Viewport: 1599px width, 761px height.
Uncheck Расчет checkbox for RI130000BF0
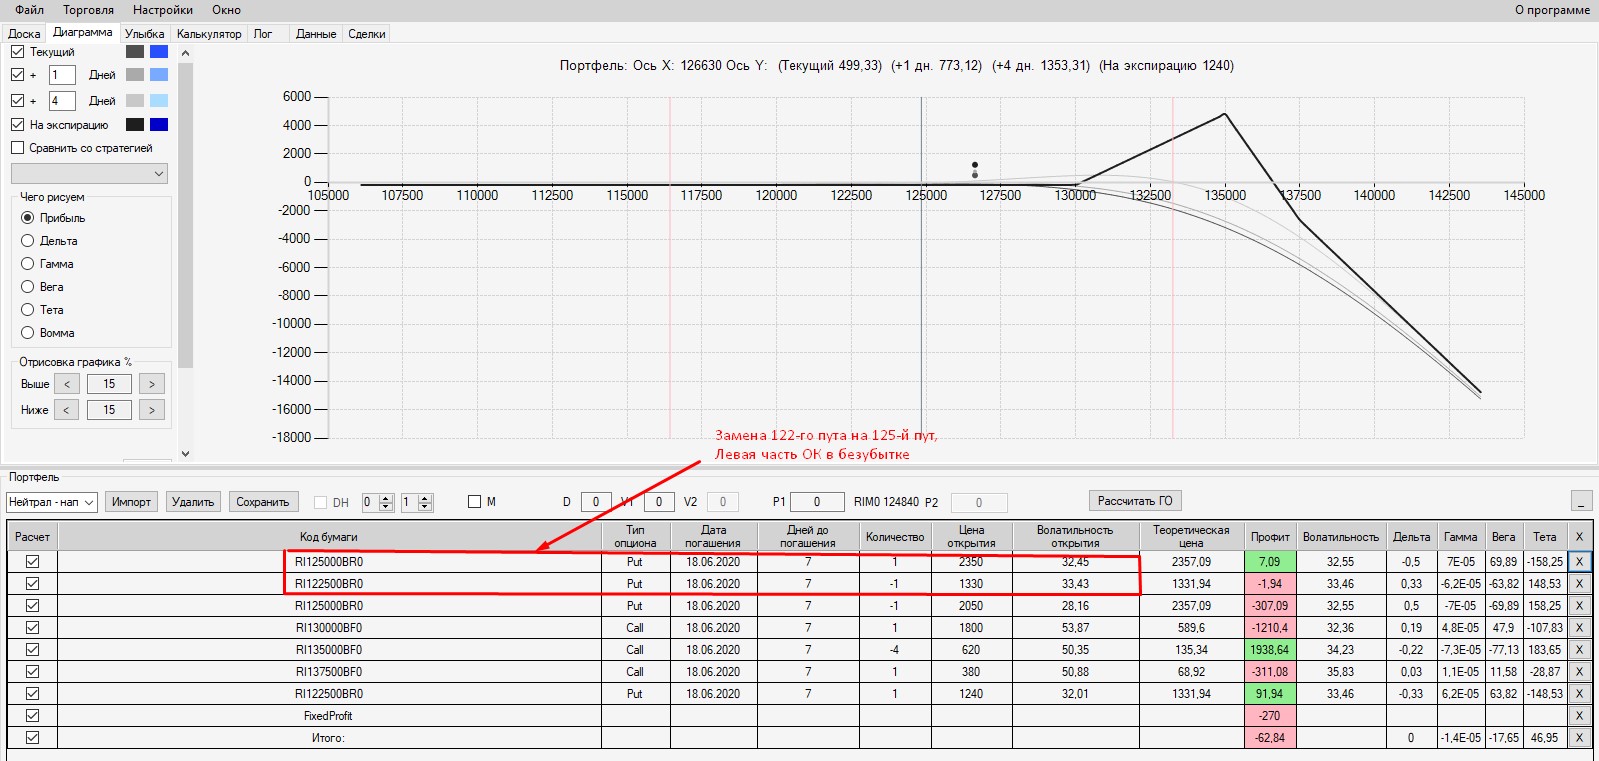click(32, 628)
